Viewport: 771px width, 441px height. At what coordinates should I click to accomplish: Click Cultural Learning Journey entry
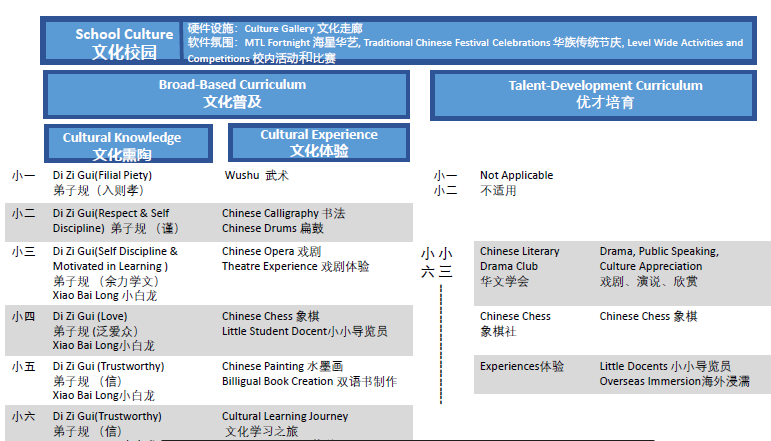click(285, 416)
